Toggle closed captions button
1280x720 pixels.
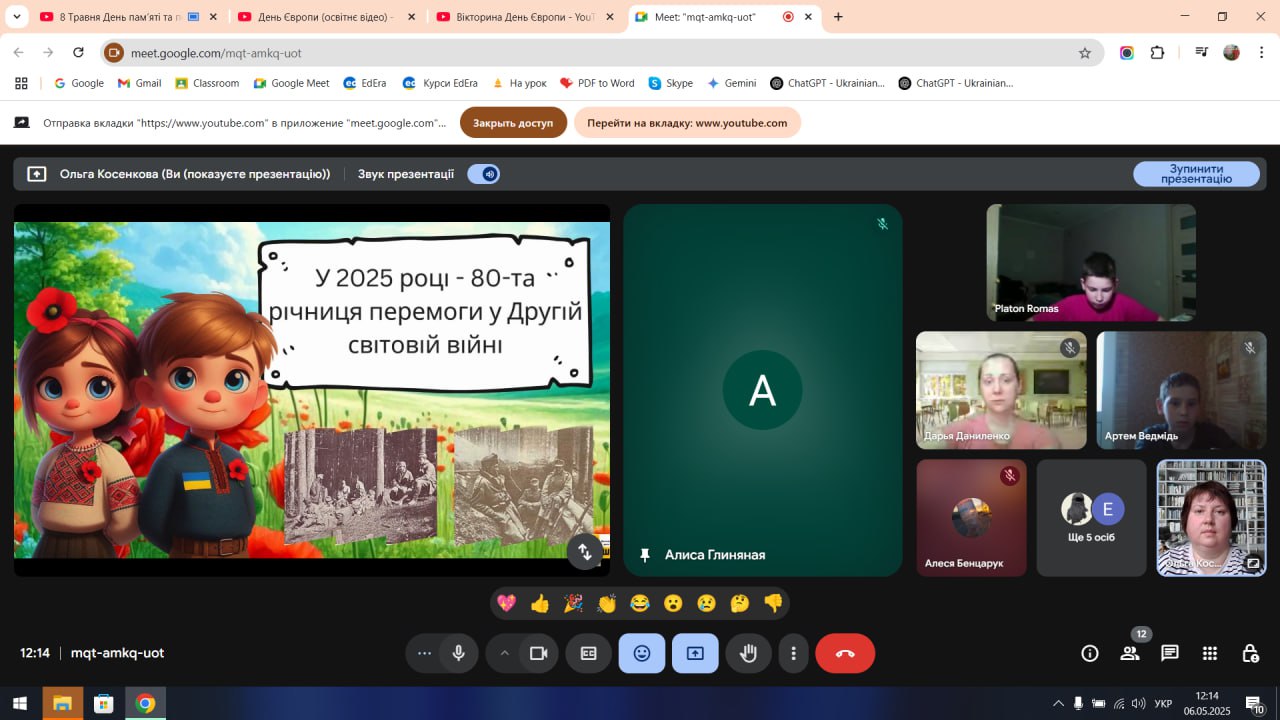pyautogui.click(x=588, y=653)
